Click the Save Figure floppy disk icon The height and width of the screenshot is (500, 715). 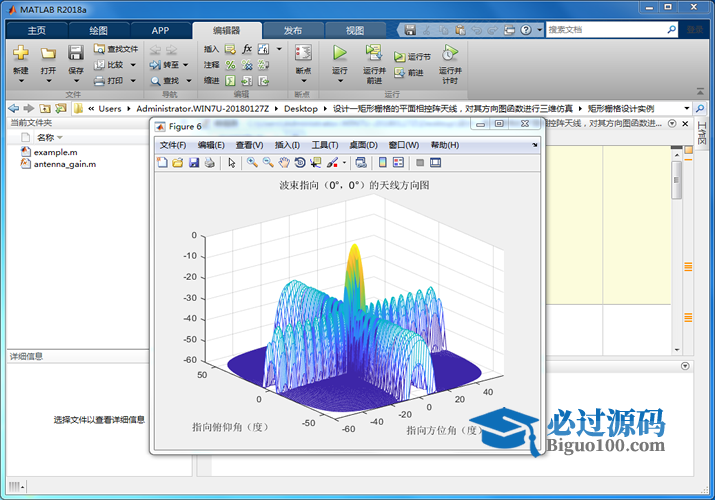click(194, 163)
